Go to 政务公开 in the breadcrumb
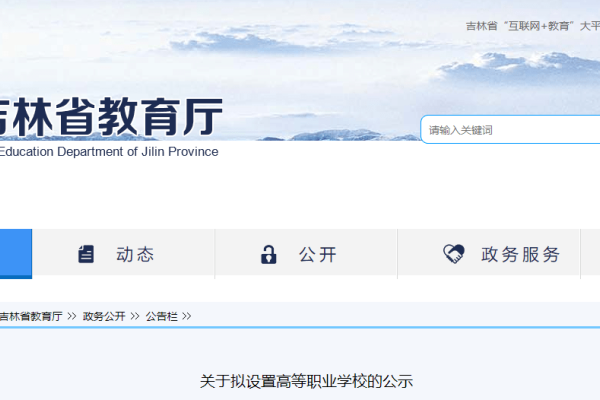 (104, 316)
